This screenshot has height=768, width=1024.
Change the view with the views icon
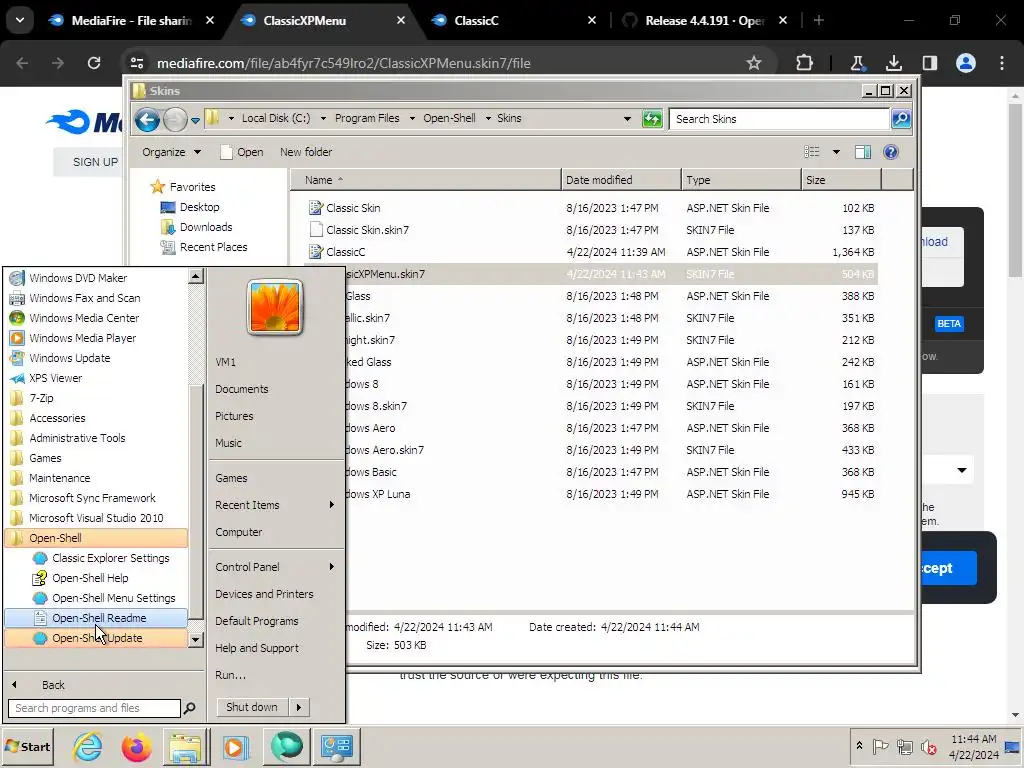[x=812, y=152]
